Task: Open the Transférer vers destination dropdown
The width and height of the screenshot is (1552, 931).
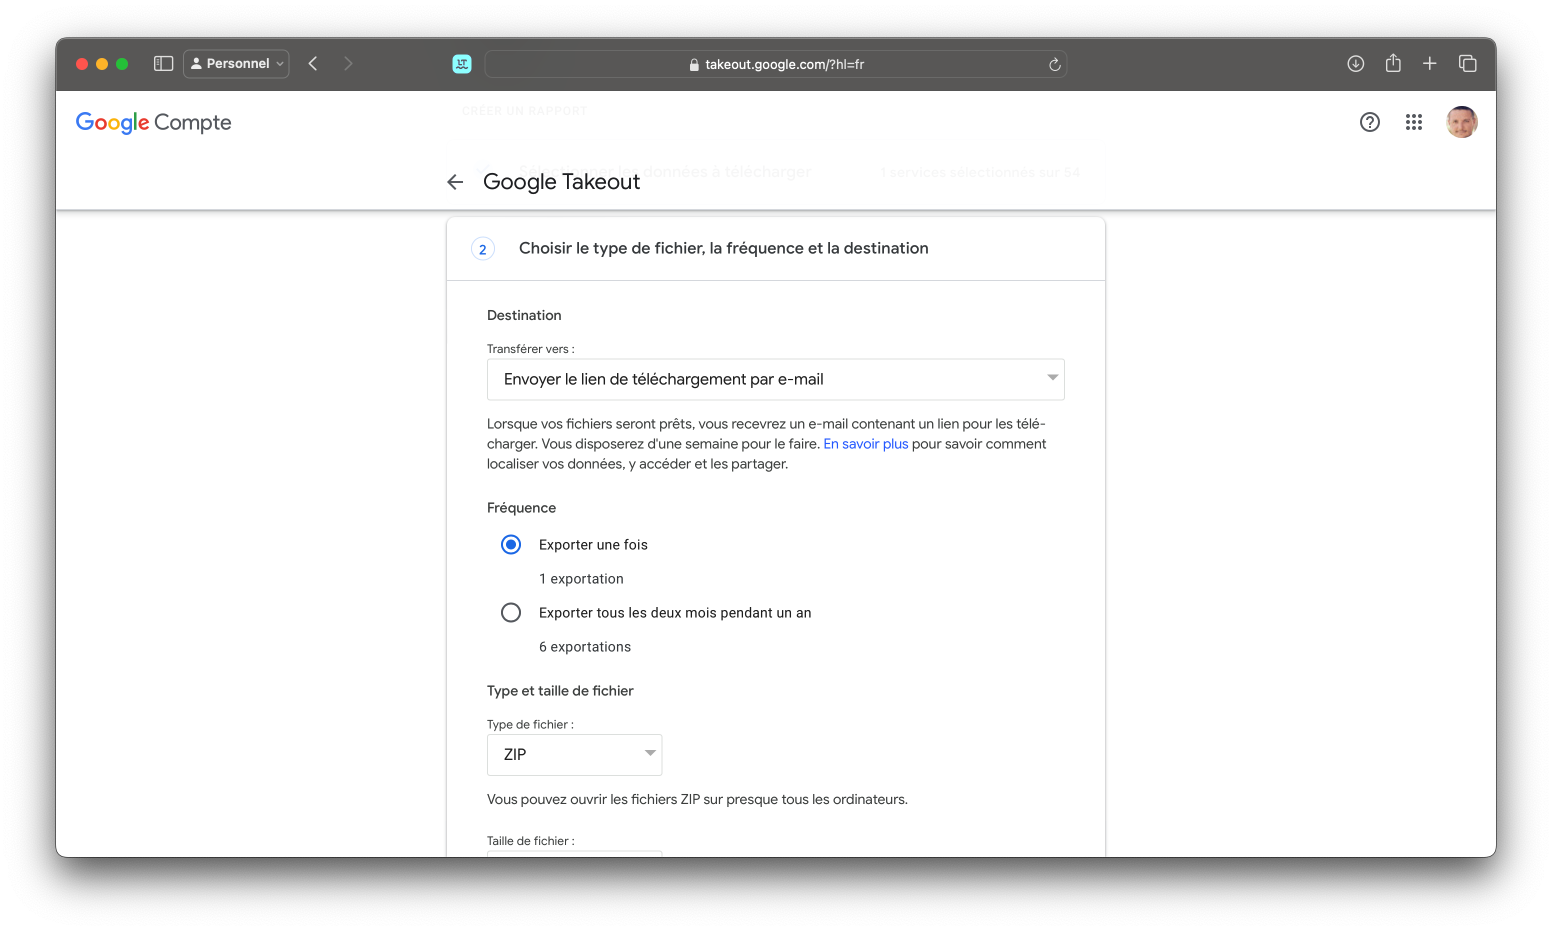Action: 776,379
